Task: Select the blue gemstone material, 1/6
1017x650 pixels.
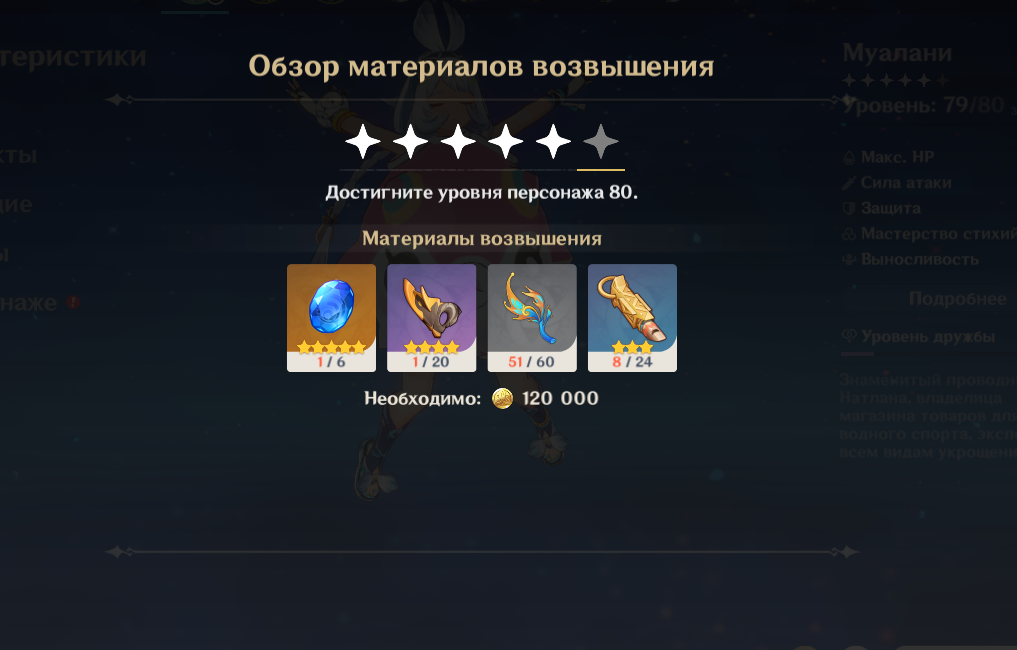Action: click(x=331, y=318)
